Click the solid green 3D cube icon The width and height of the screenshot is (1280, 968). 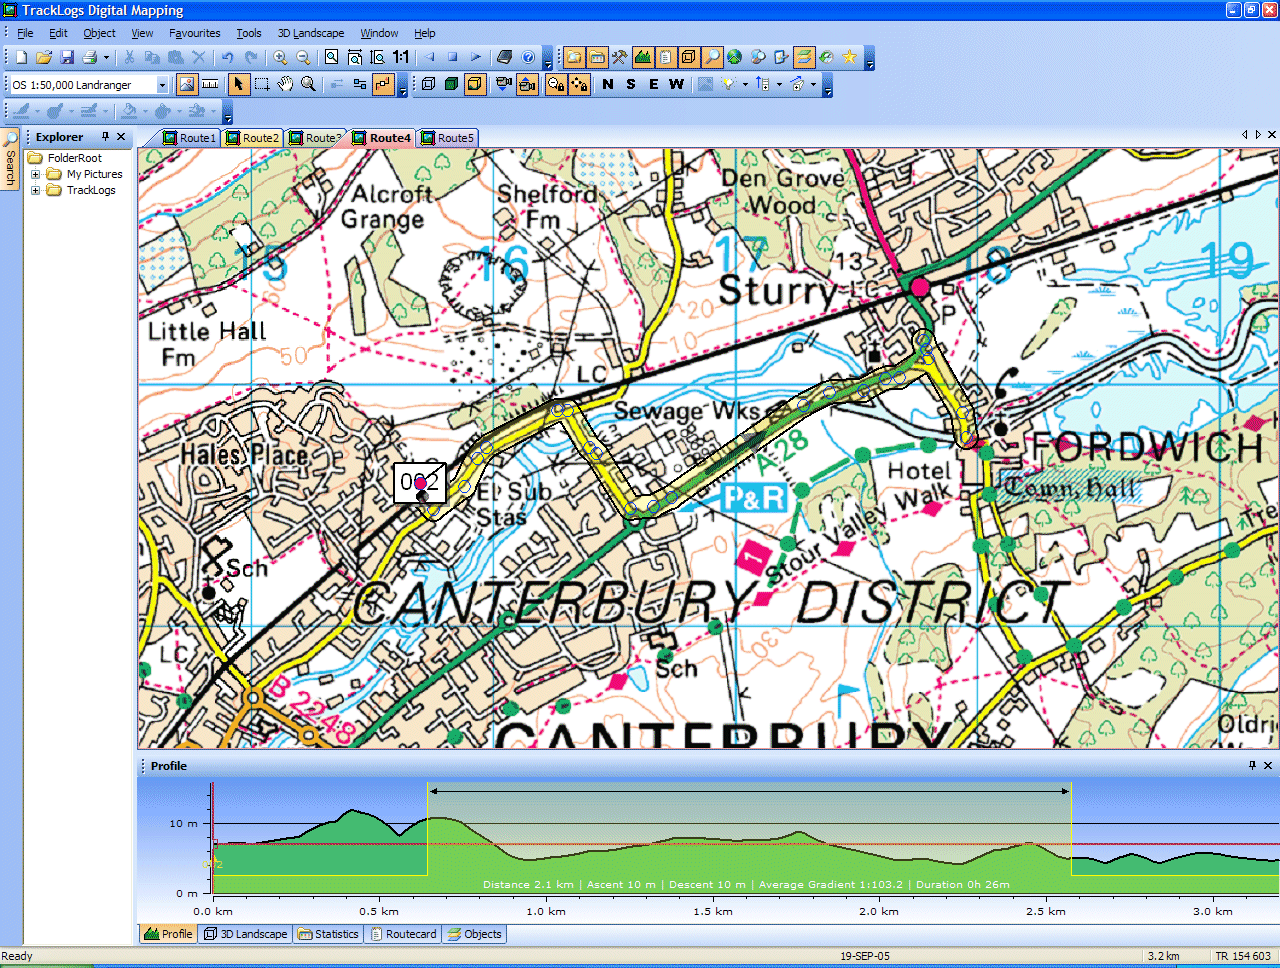pos(451,84)
